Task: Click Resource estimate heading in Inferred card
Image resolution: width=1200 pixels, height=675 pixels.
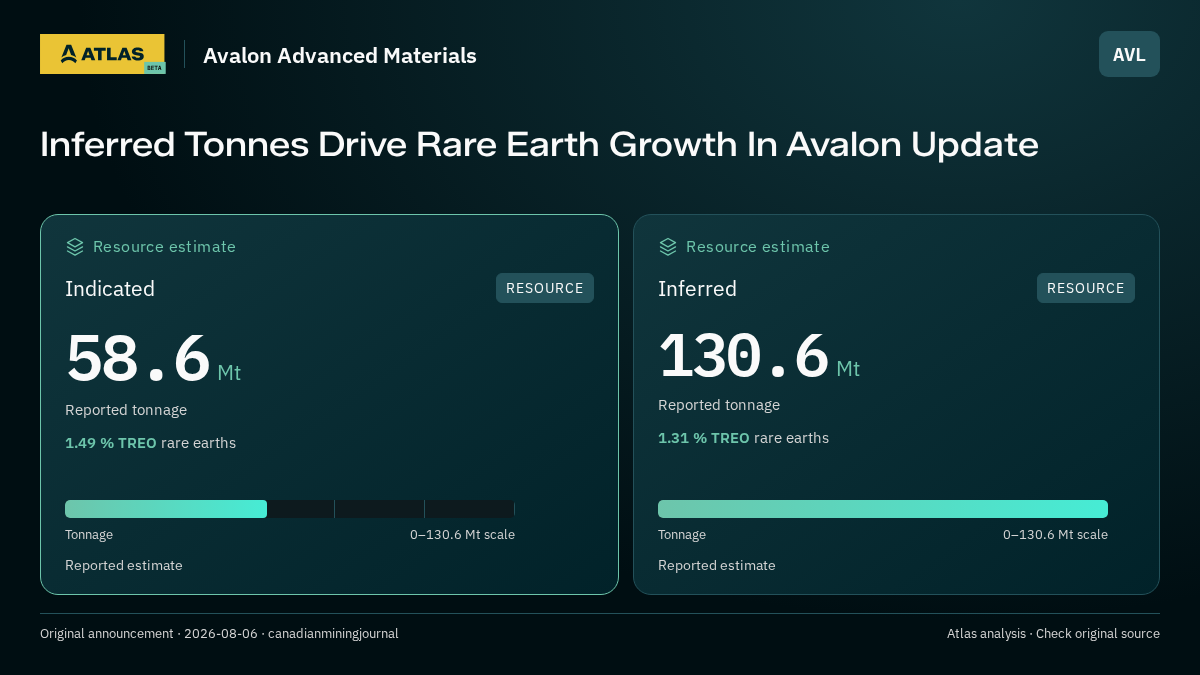Action: click(x=758, y=247)
